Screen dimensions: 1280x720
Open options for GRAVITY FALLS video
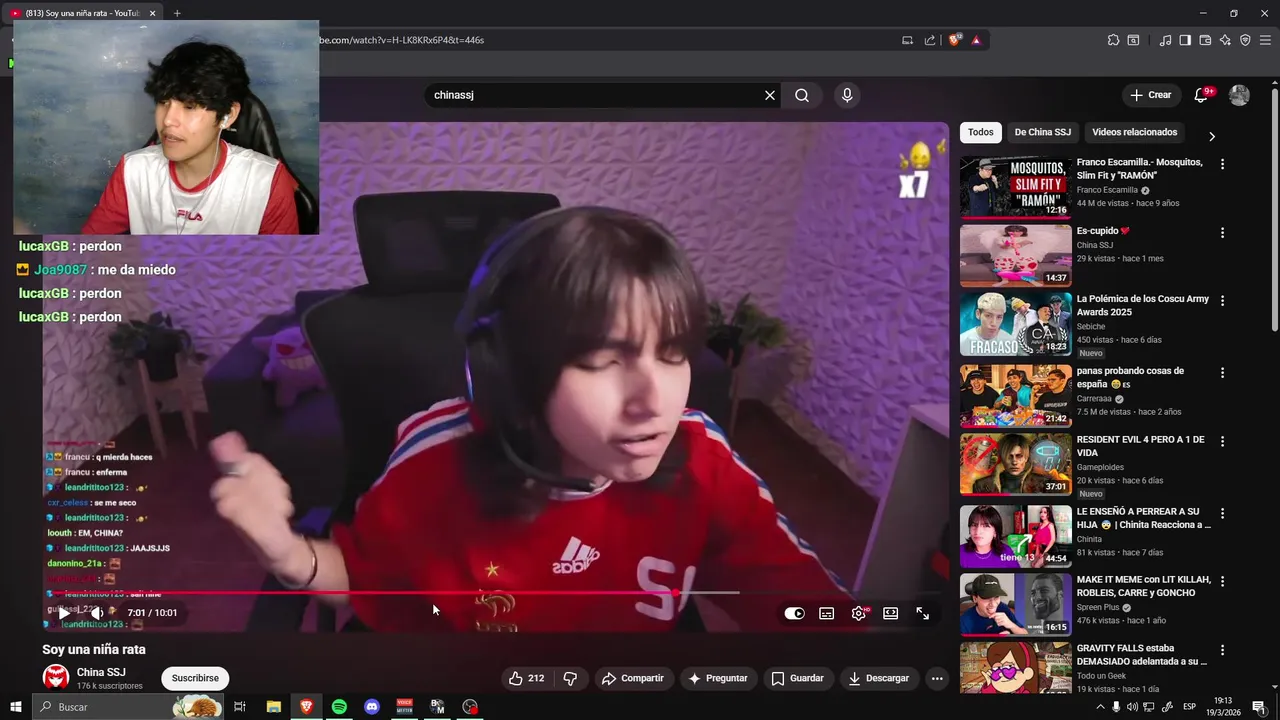coord(1222,650)
